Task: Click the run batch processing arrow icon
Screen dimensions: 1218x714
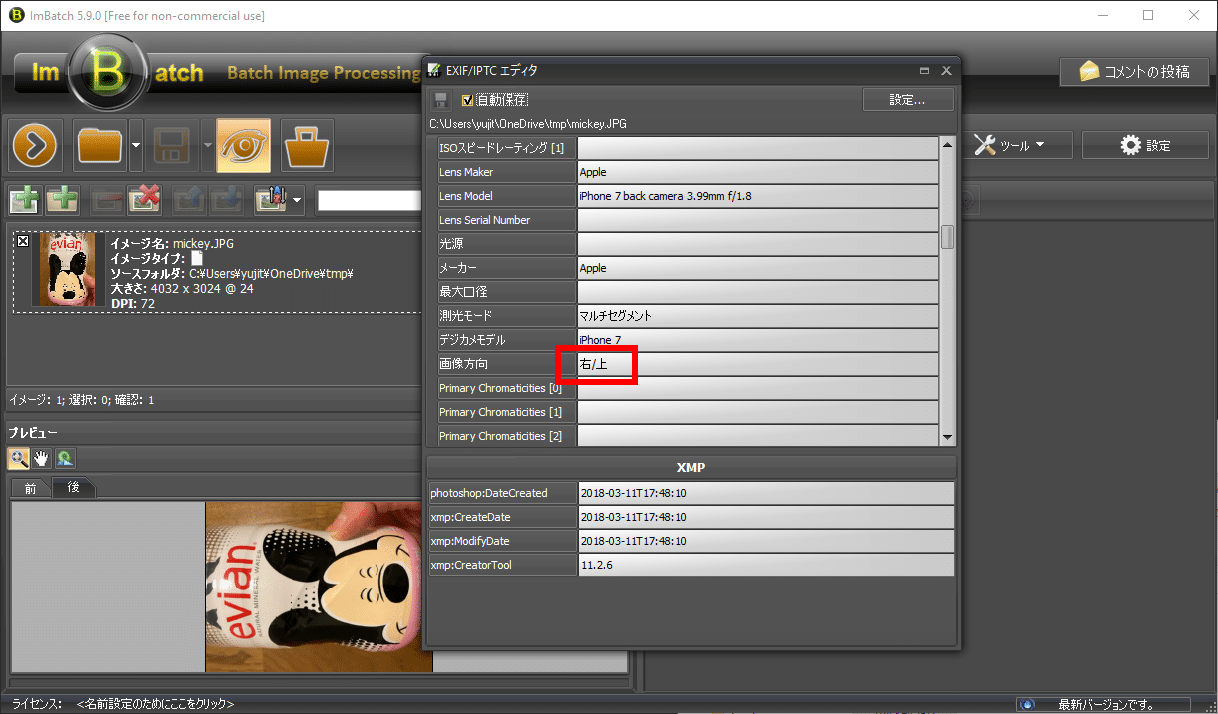Action: coord(37,146)
